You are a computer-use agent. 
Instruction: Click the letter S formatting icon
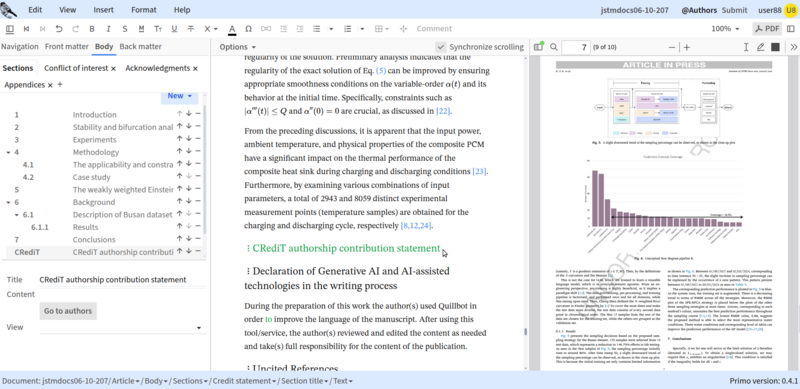click(x=124, y=29)
